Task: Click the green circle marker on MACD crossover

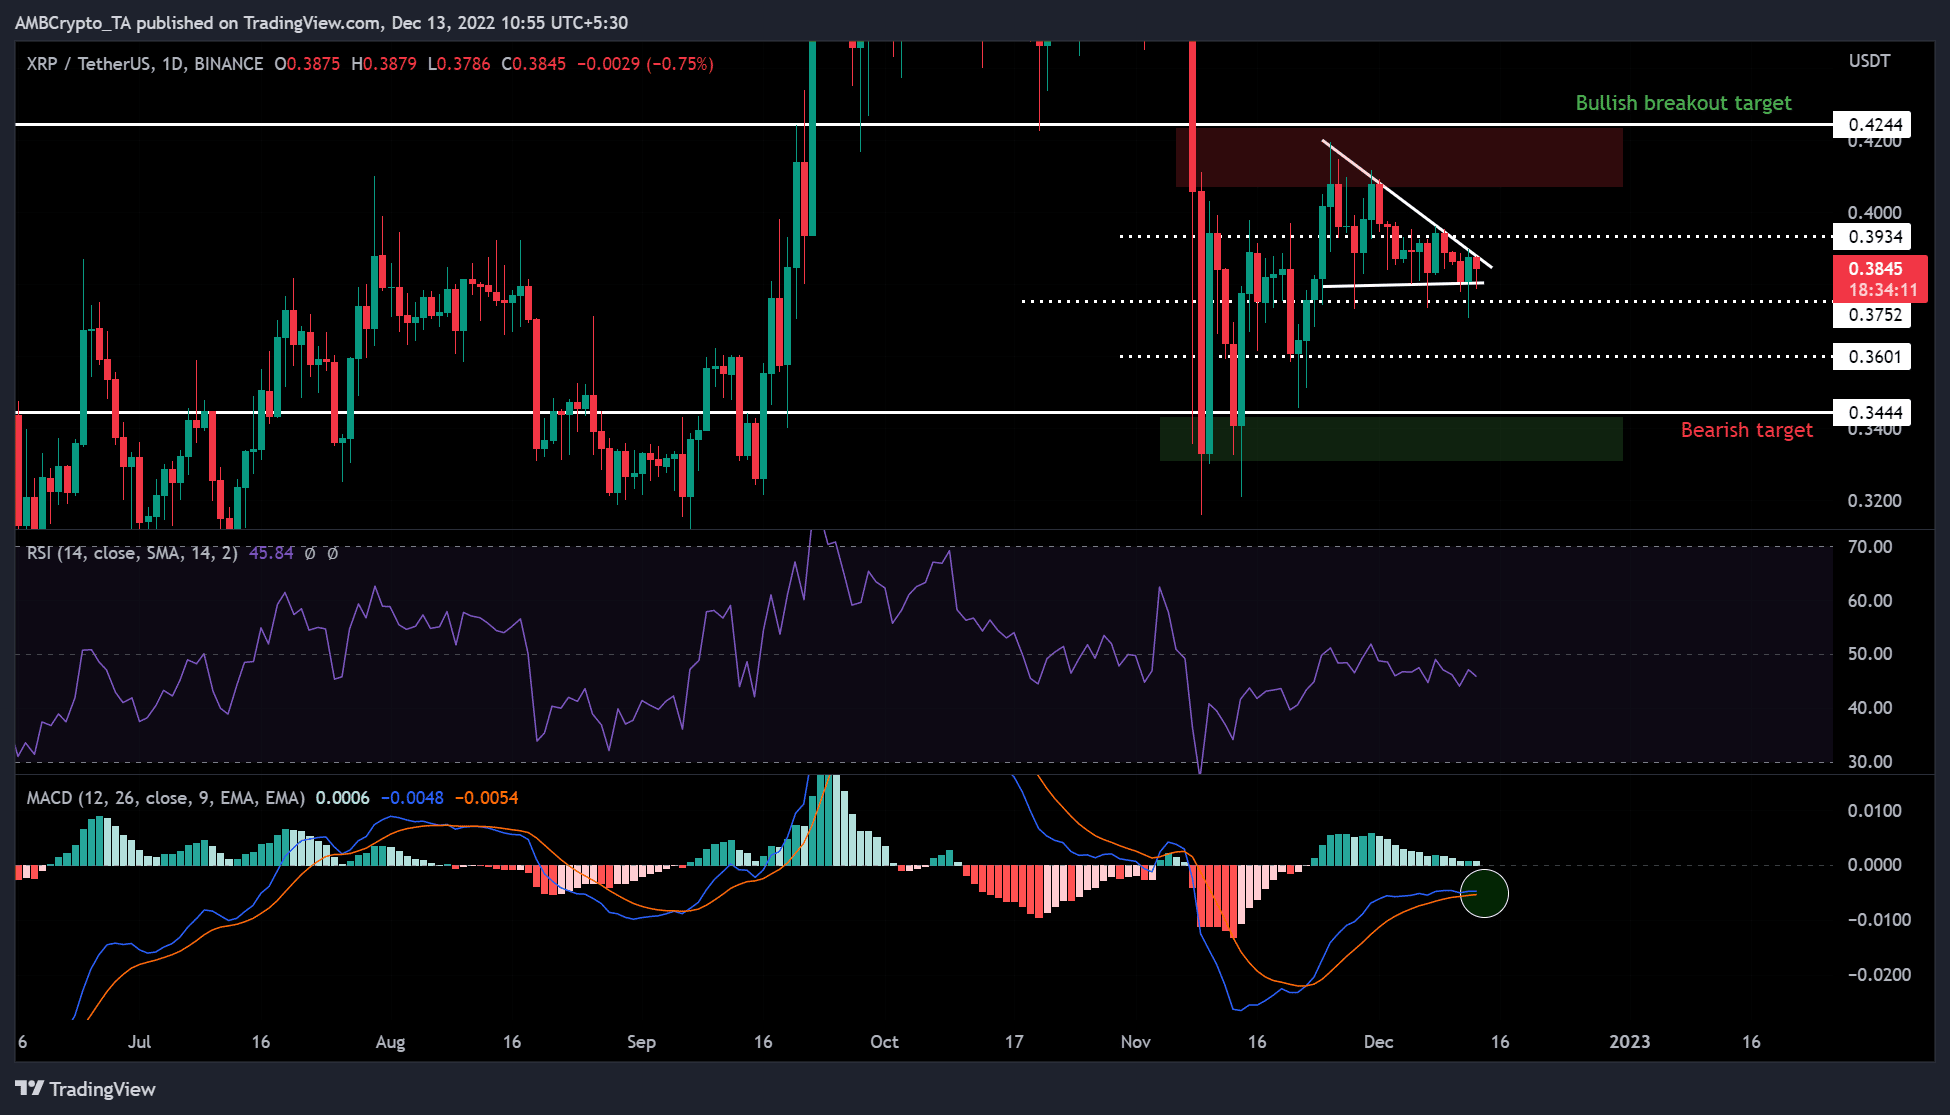Action: 1484,893
